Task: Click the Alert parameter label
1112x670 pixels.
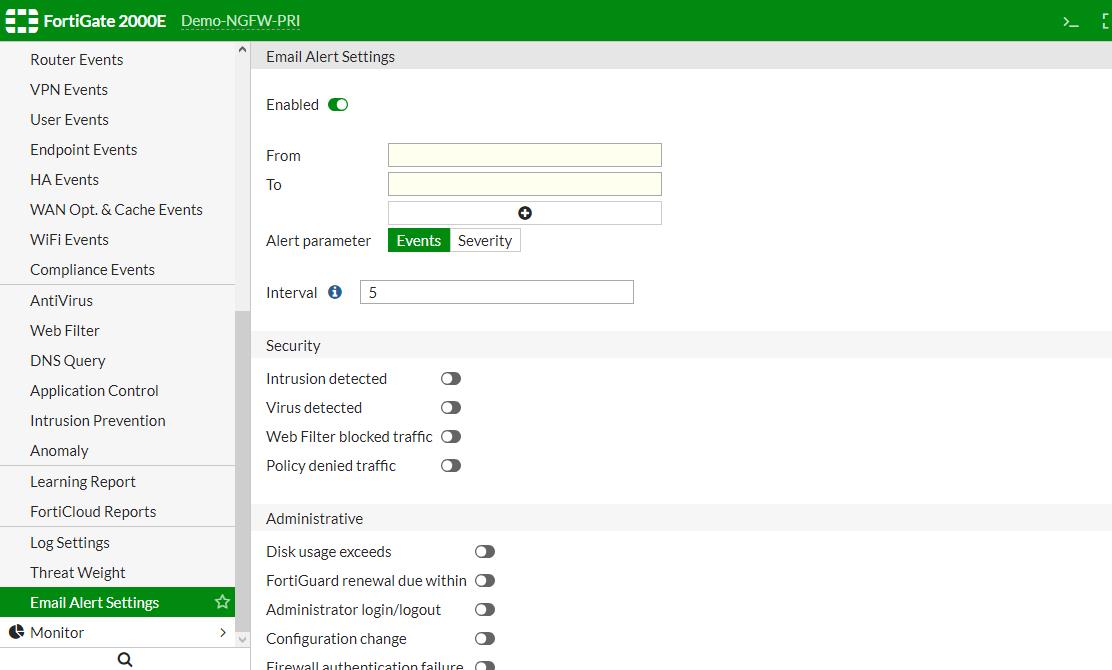Action: point(318,241)
